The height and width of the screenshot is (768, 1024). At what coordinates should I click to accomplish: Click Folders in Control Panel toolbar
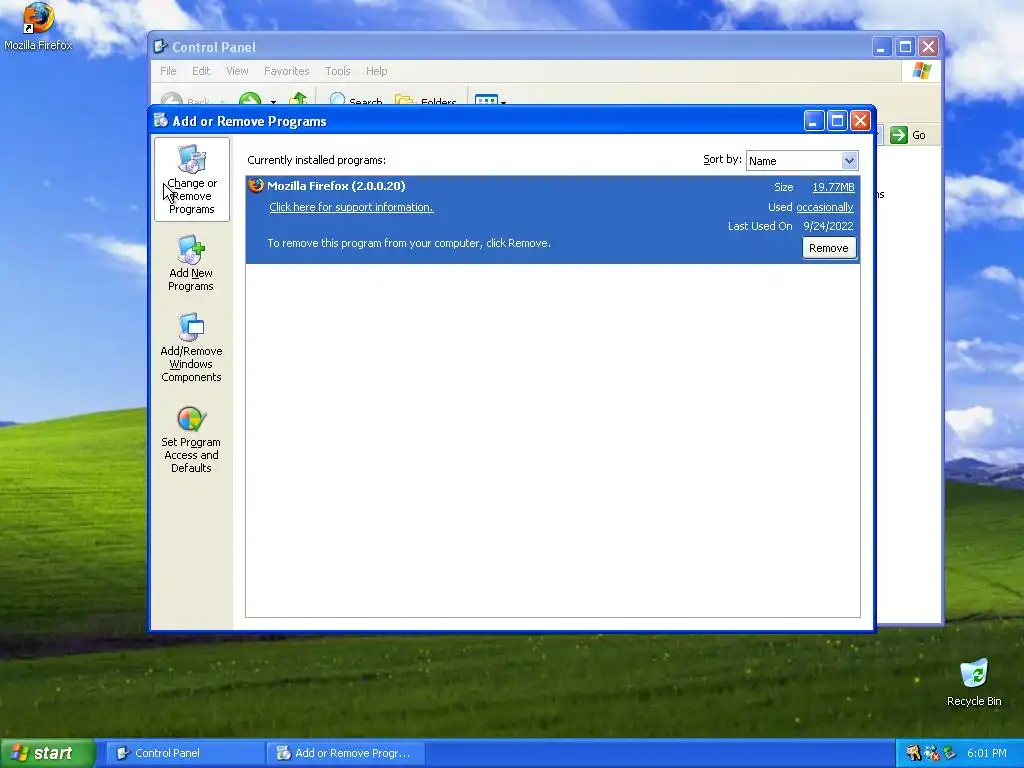tap(426, 101)
